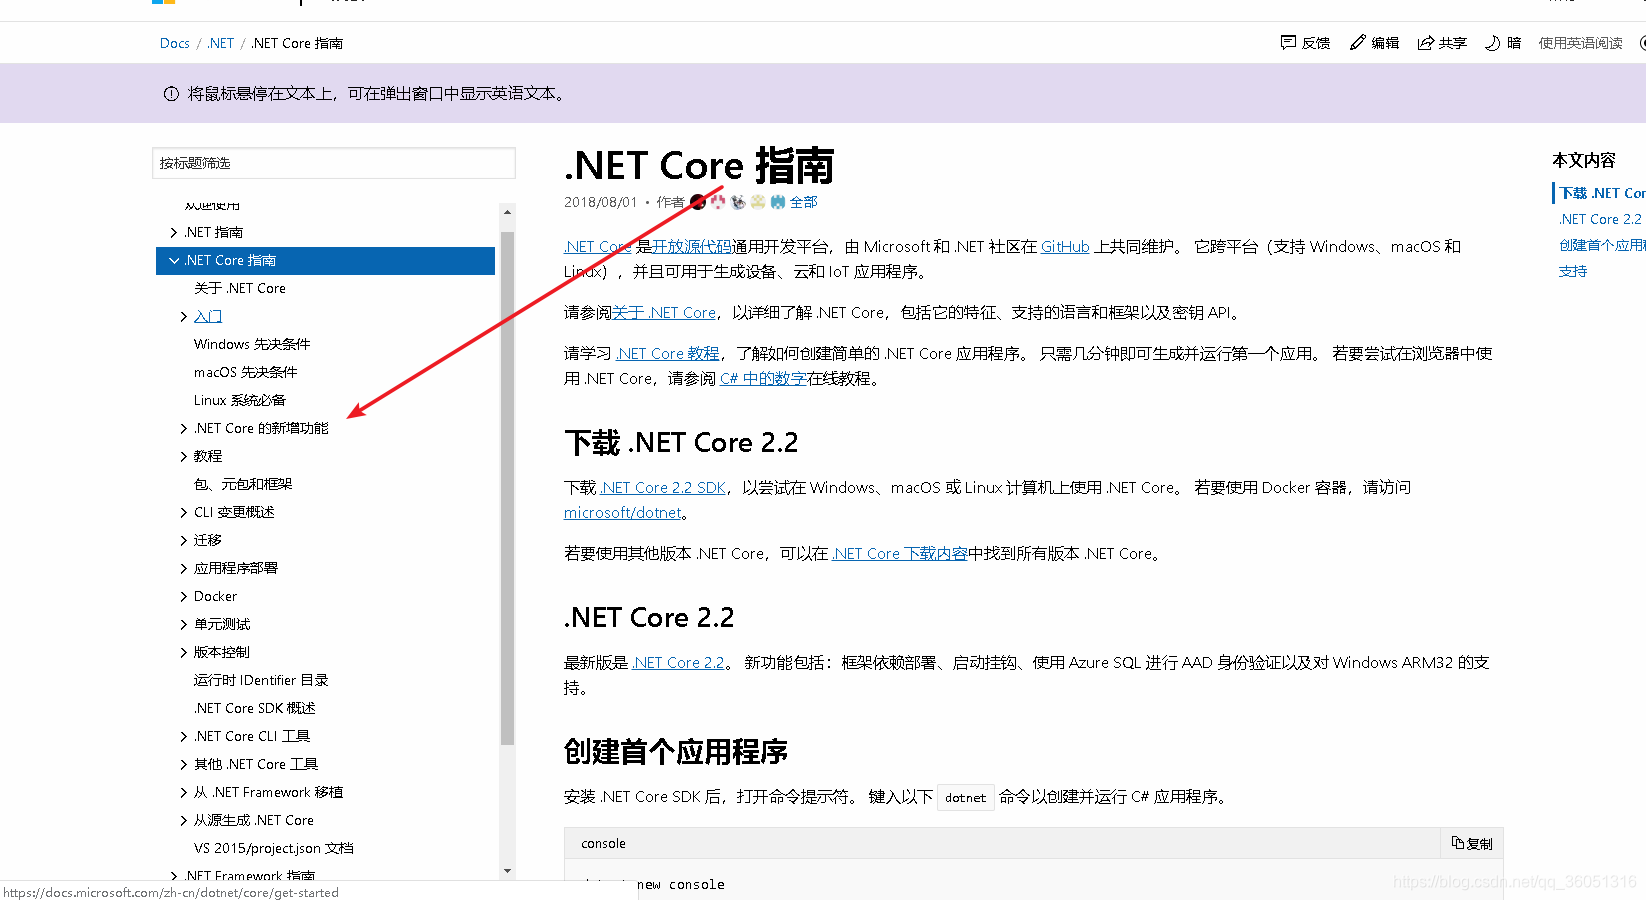
Task: Expand the .NET Core 的新增功能 node
Action: pyautogui.click(x=184, y=428)
